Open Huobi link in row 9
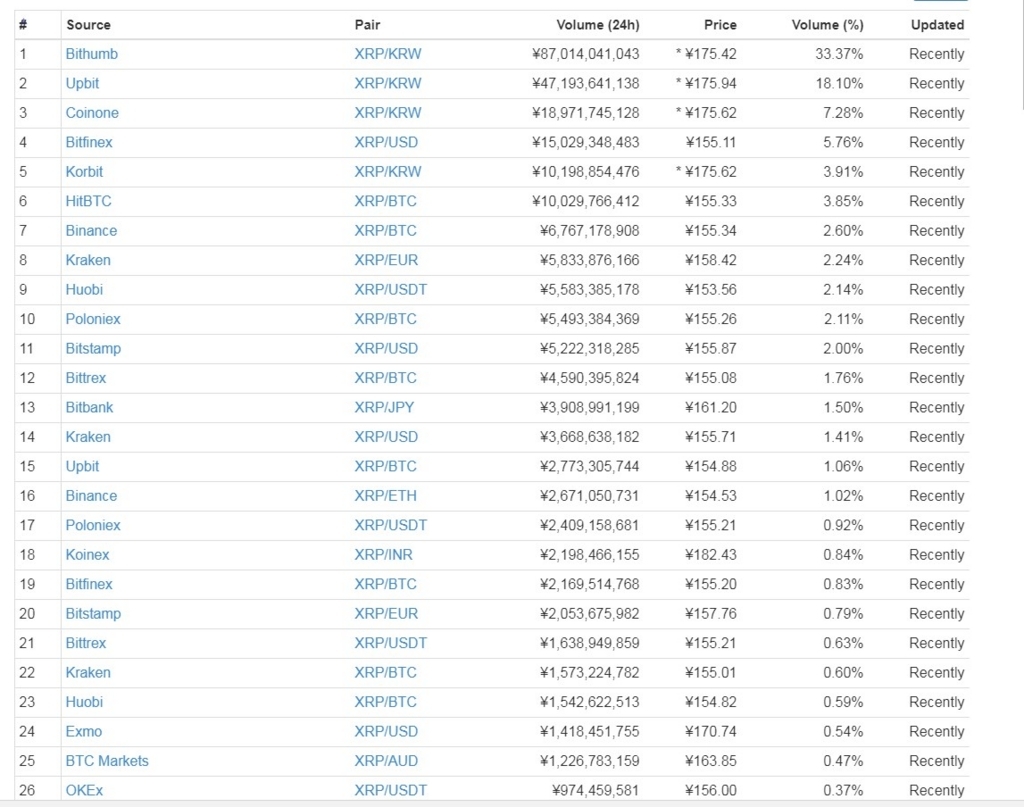 (84, 289)
